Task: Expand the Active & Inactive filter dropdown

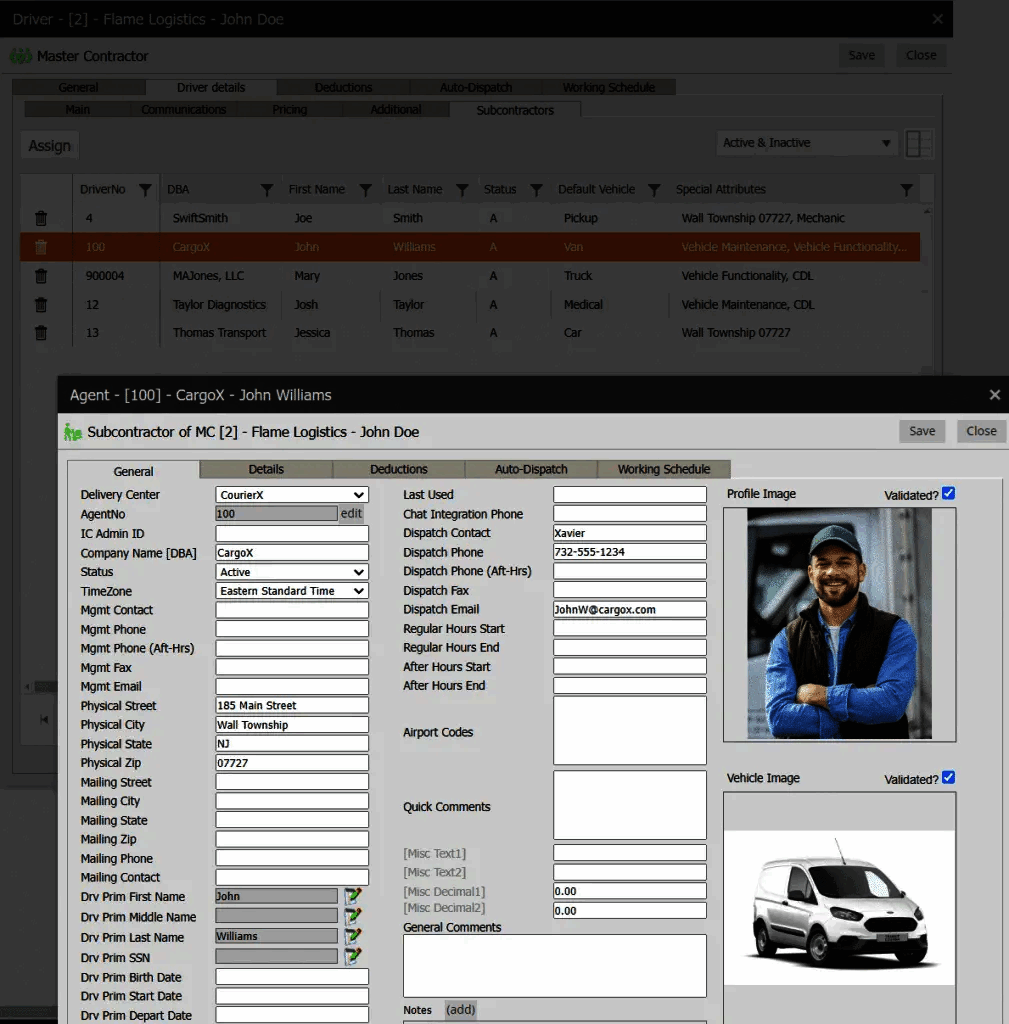Action: point(807,143)
